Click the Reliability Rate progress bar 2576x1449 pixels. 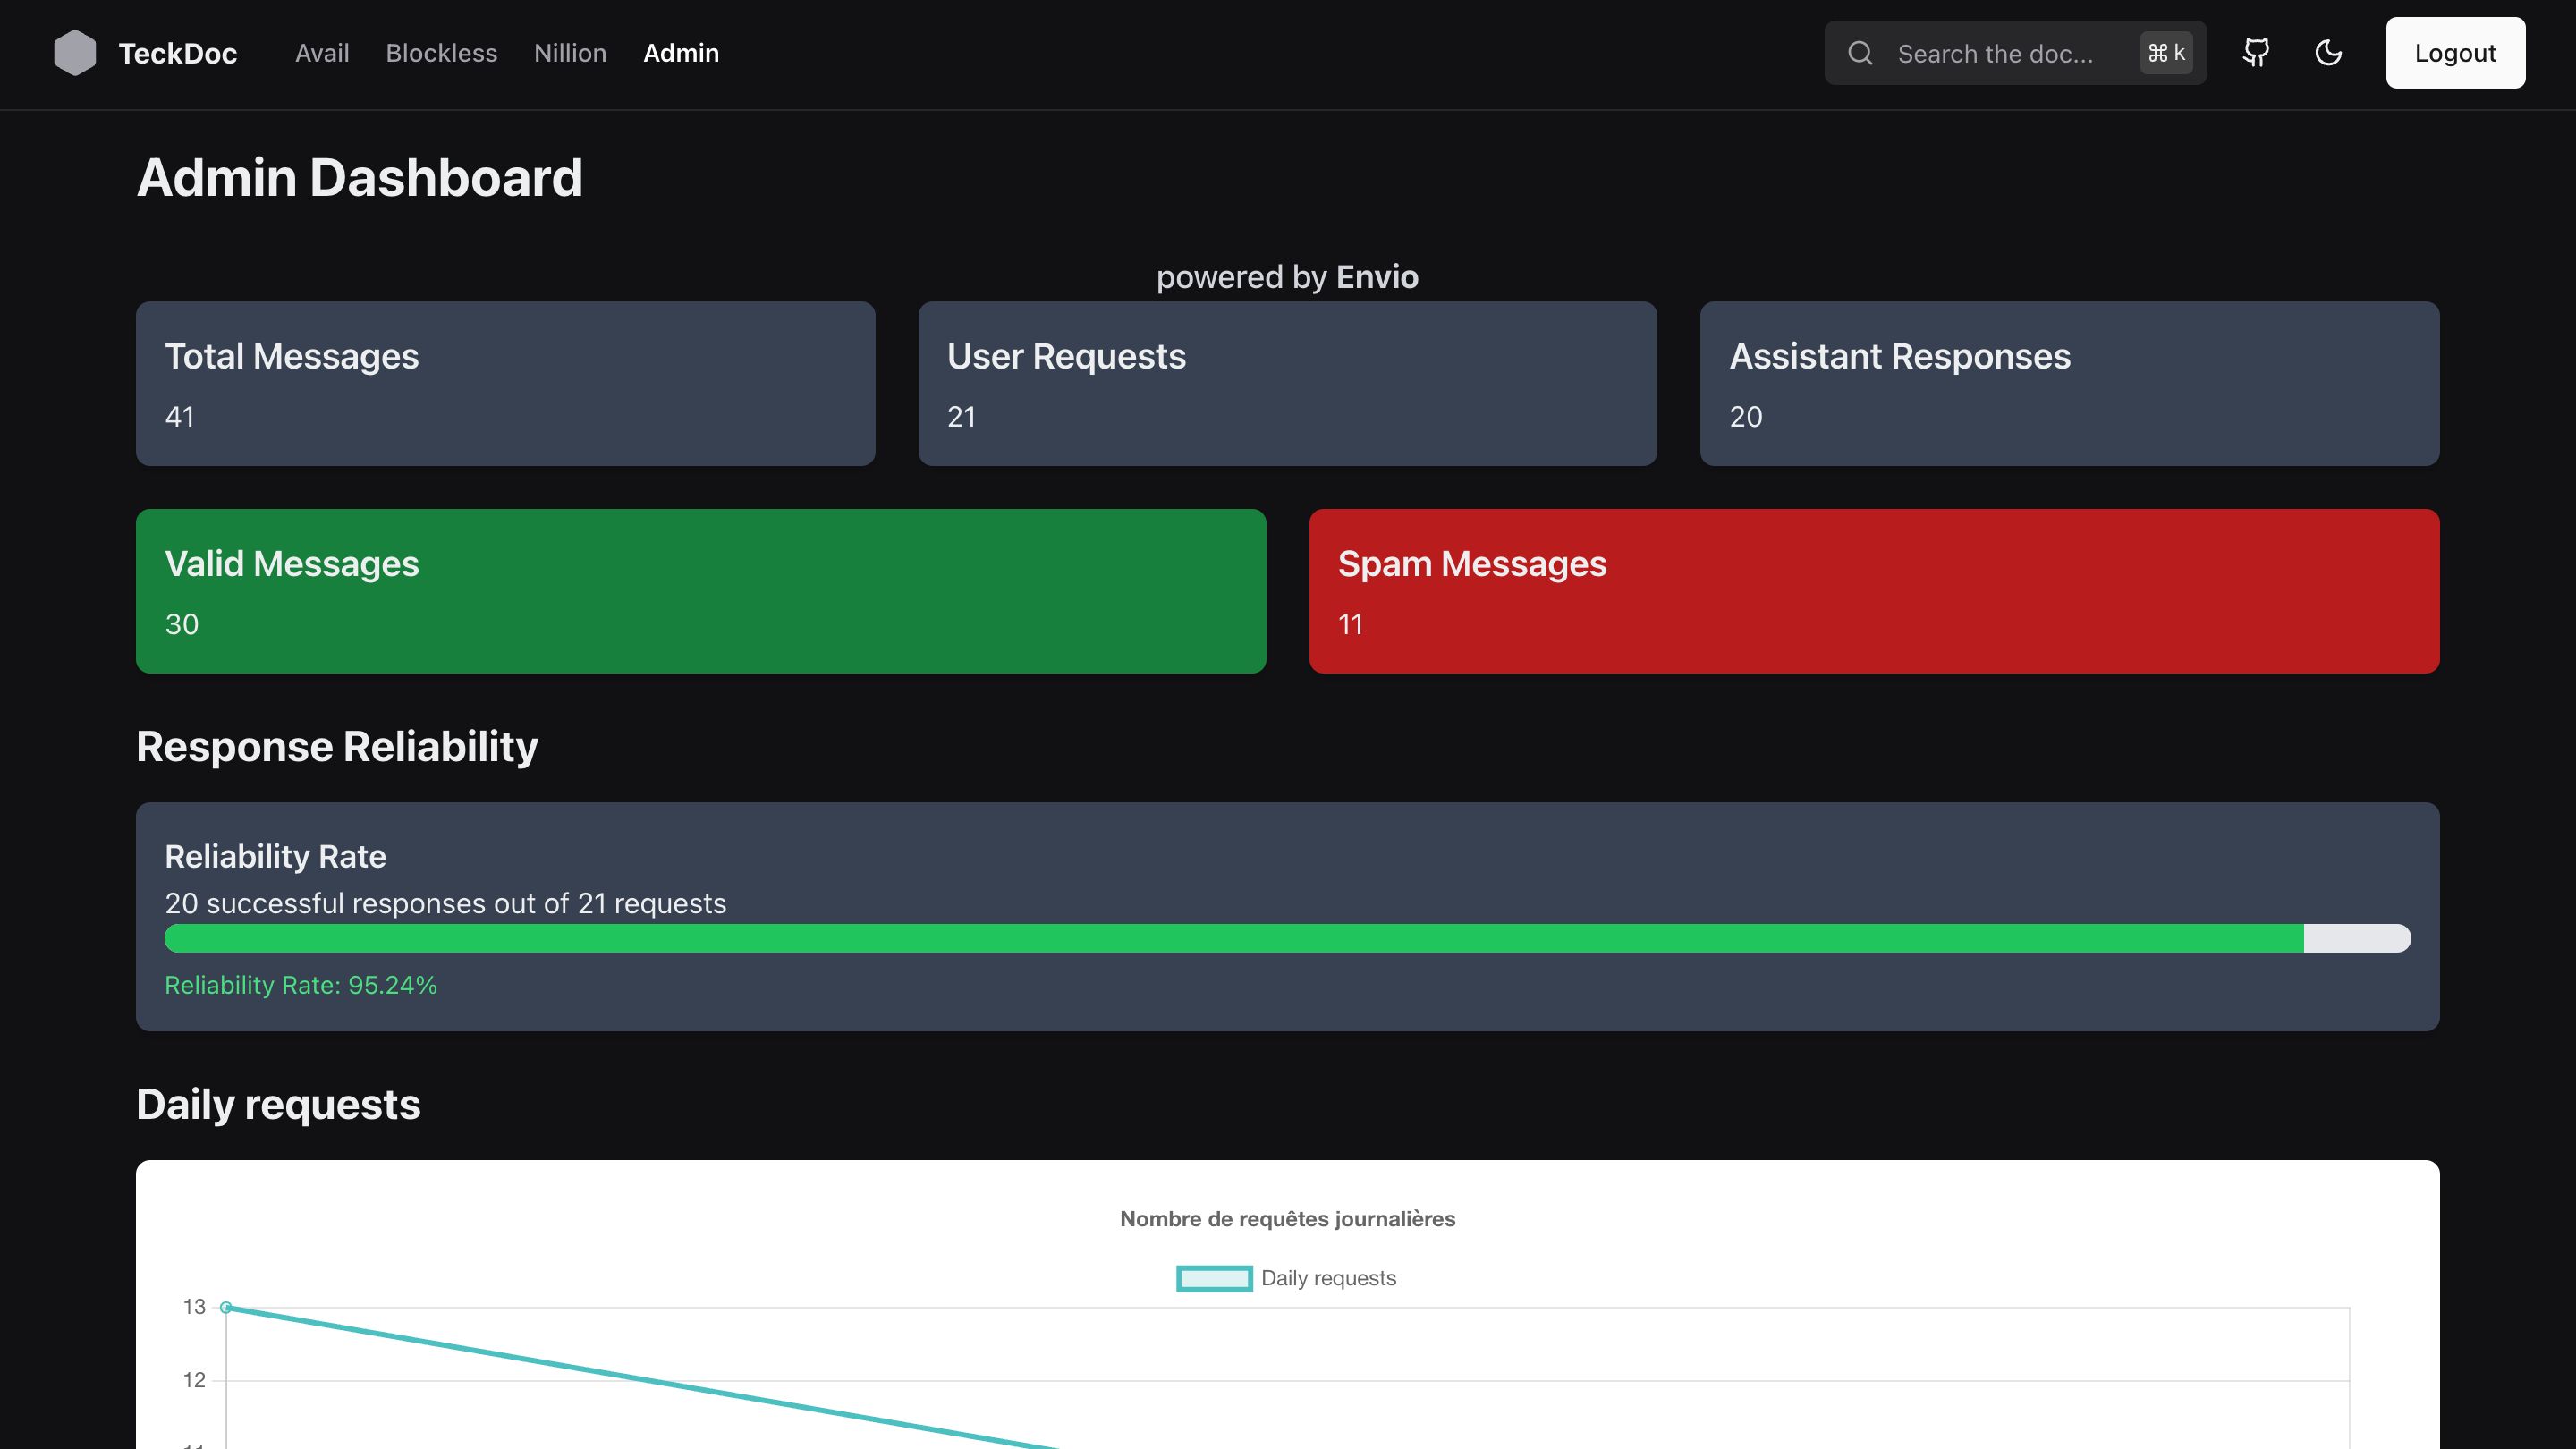(1287, 938)
